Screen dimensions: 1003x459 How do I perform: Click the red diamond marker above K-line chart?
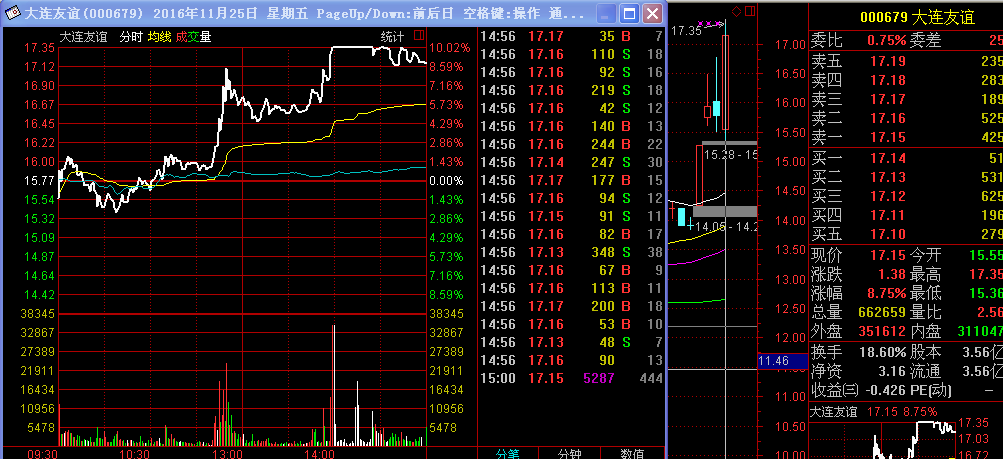pyautogui.click(x=736, y=12)
